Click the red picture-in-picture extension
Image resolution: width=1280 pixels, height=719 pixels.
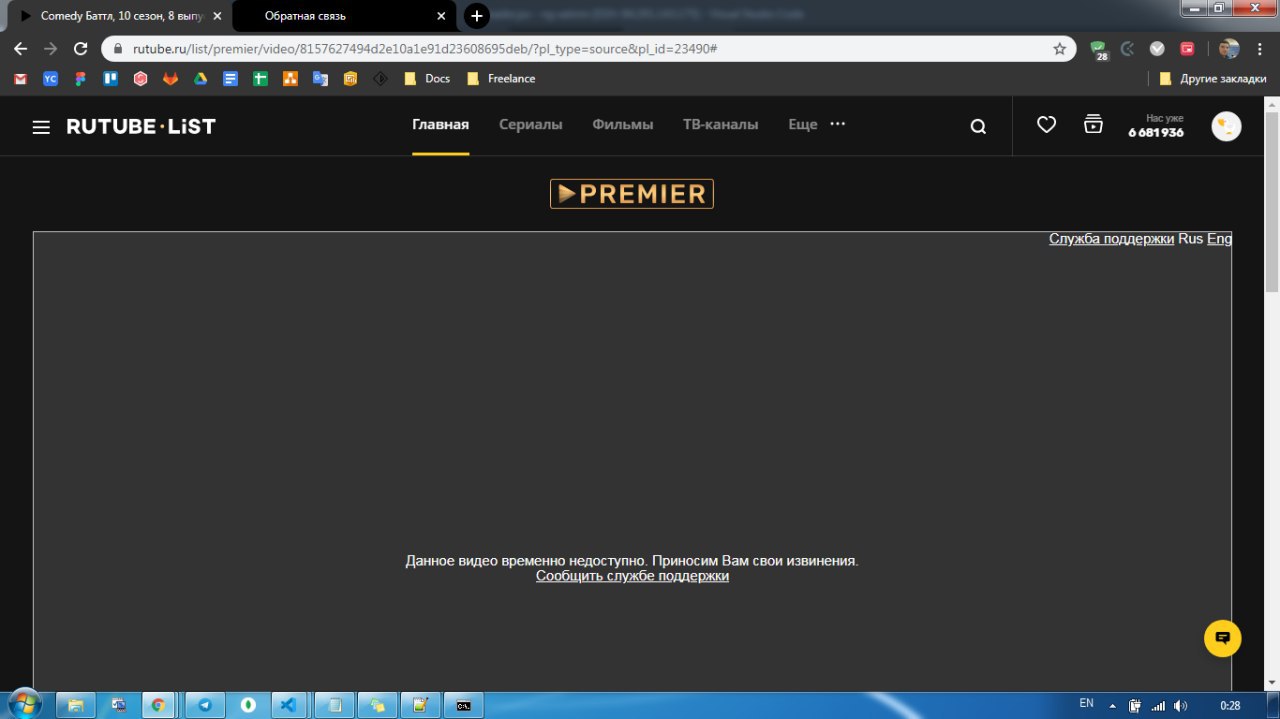click(1187, 48)
